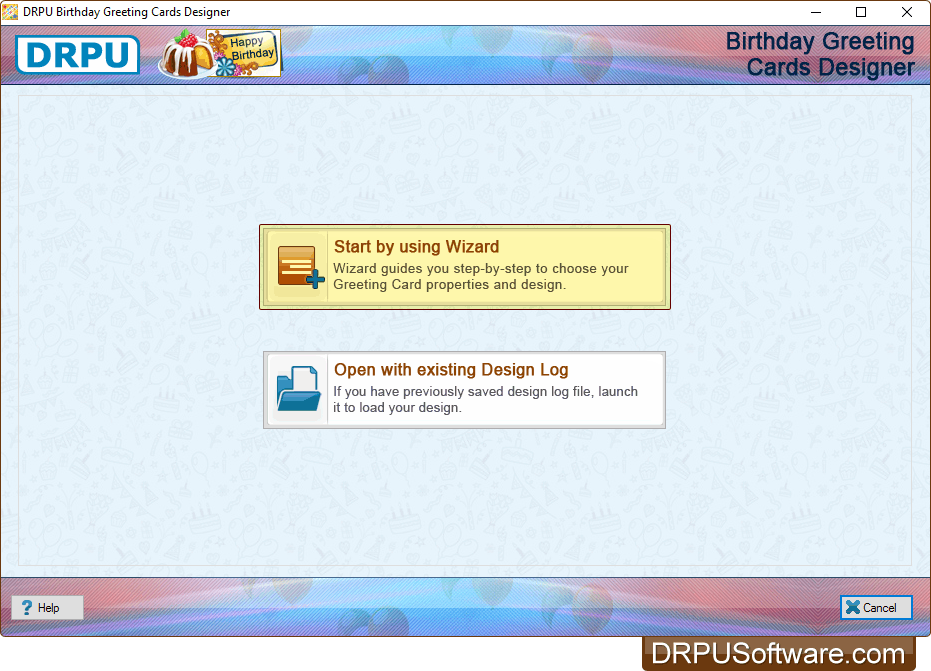Screen dimensions: 931x671
Task: Click the title bar text DRPU Birthday Greeting Cards Designer
Action: 126,12
